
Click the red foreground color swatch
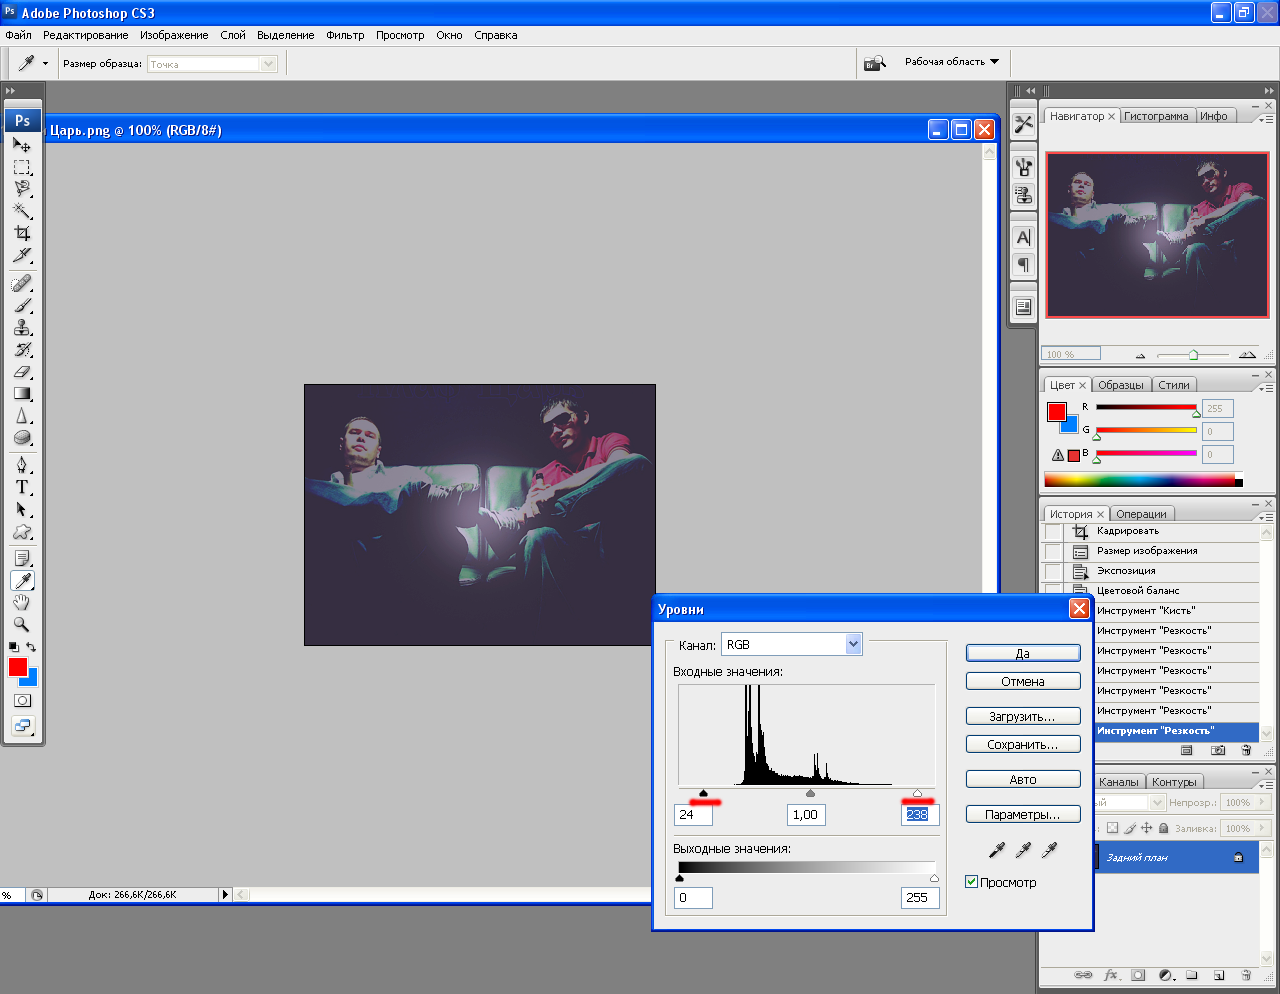click(17, 667)
